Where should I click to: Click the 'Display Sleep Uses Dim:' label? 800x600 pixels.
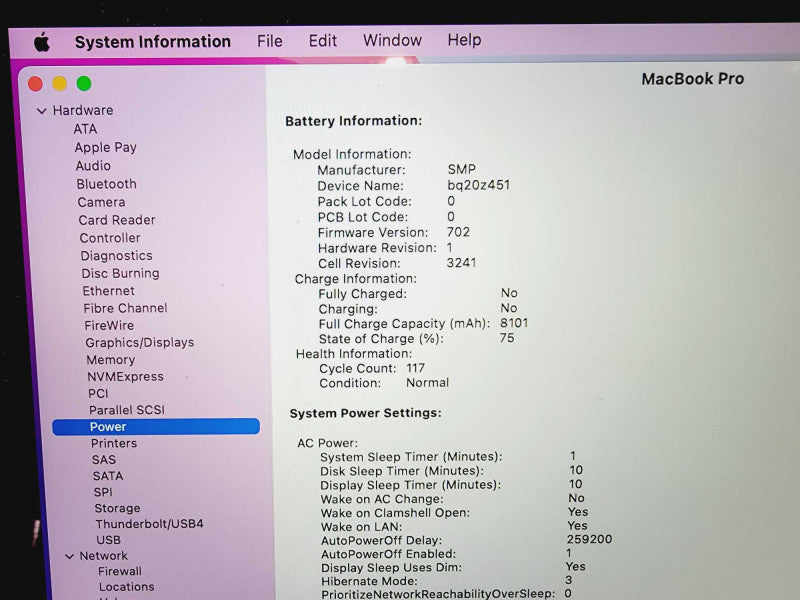(x=391, y=567)
